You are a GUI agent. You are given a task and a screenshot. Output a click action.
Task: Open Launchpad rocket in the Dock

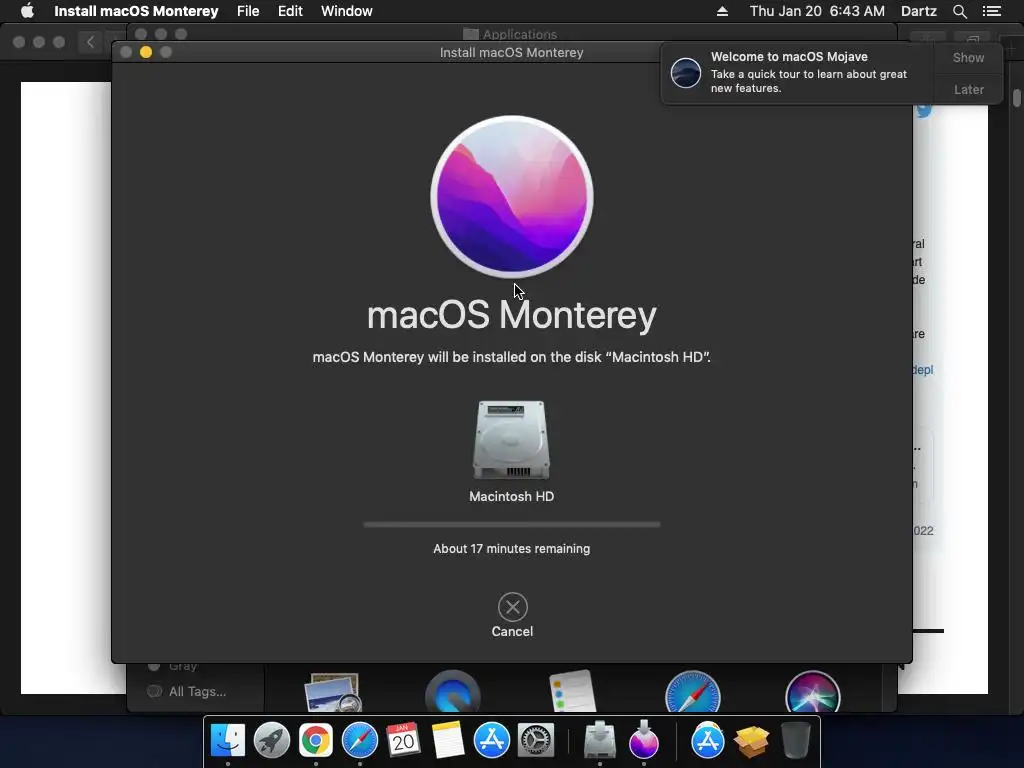point(272,740)
